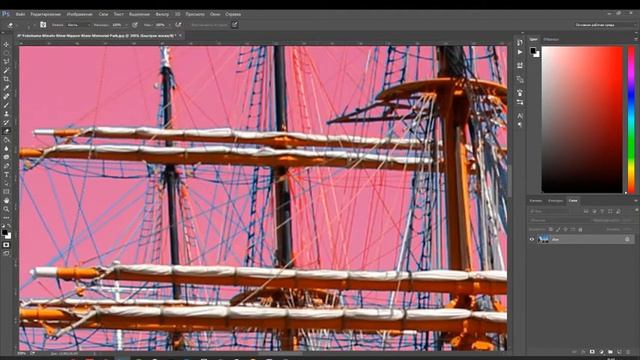Open the Изображение menu
Screen dimensions: 640x360
(80, 14)
